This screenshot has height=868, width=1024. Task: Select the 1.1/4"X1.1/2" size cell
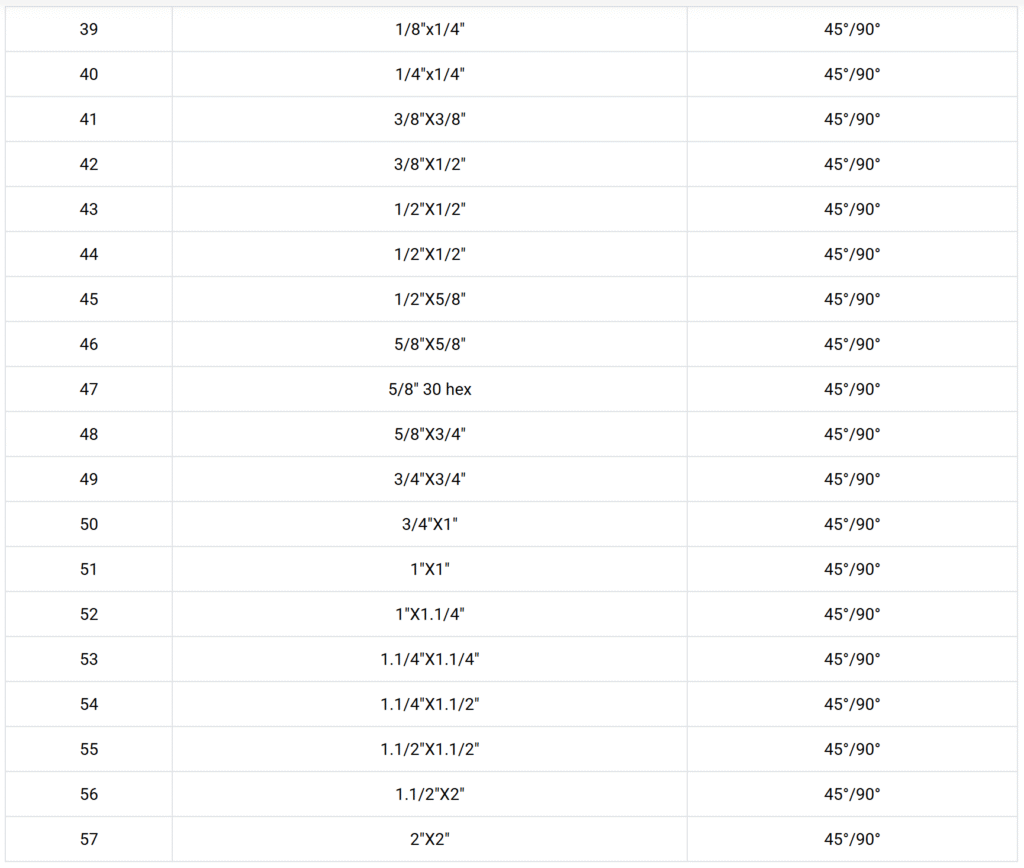430,704
